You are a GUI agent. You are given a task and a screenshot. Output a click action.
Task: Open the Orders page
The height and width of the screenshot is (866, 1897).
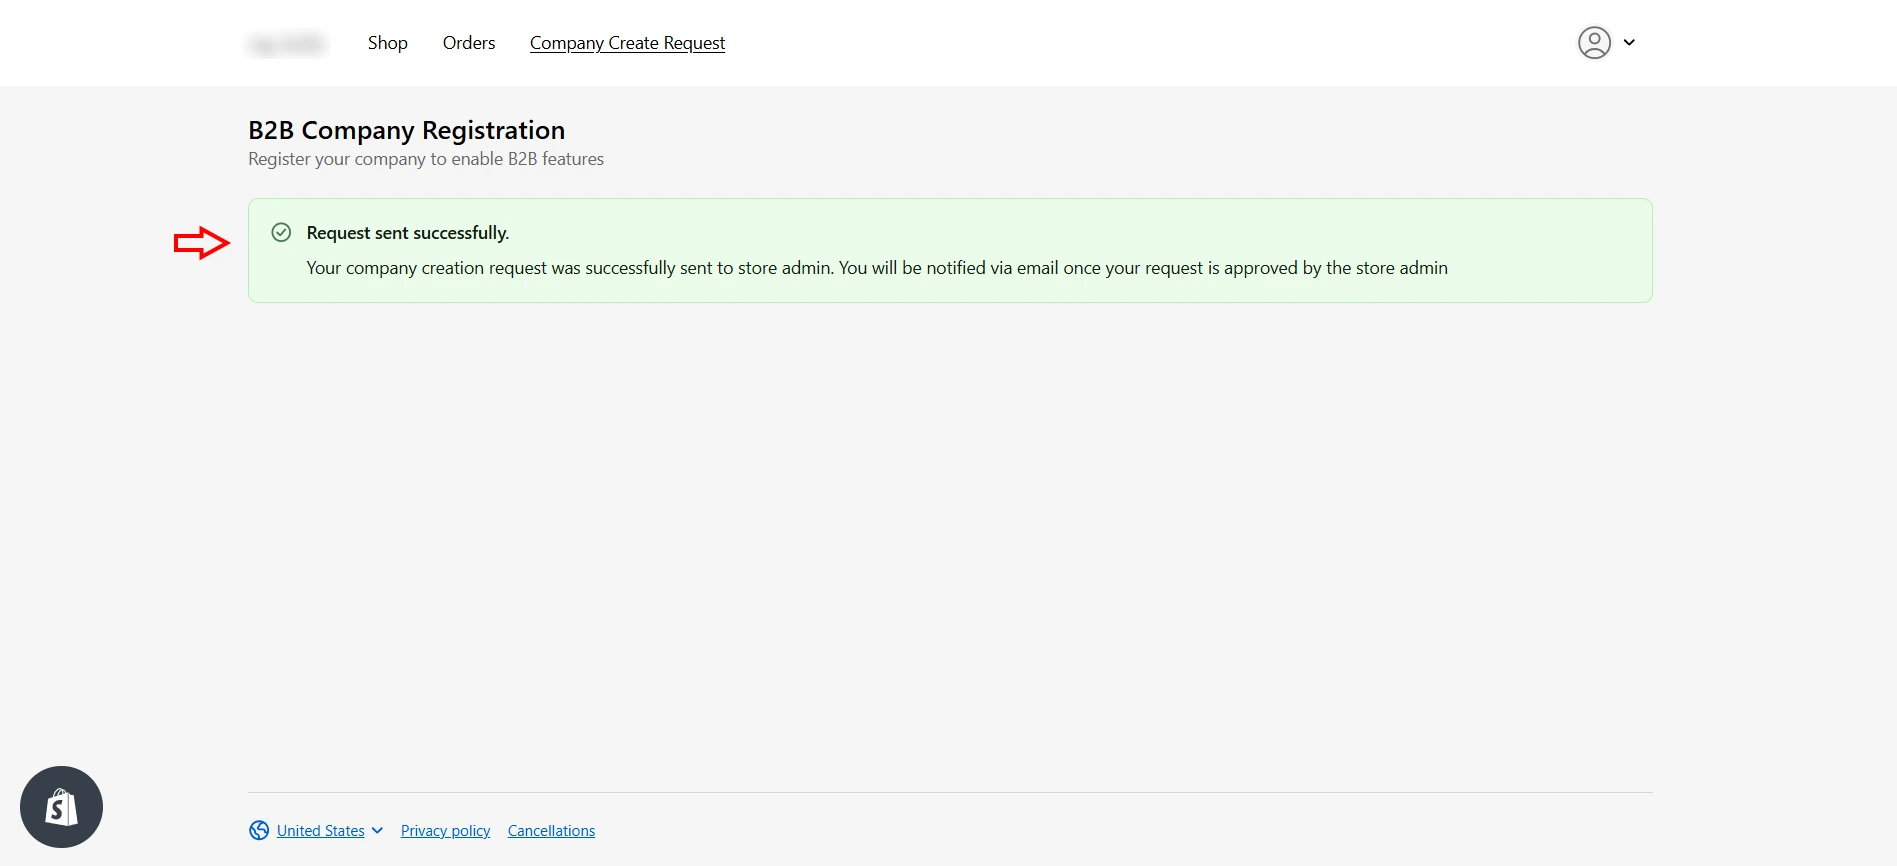coord(468,43)
